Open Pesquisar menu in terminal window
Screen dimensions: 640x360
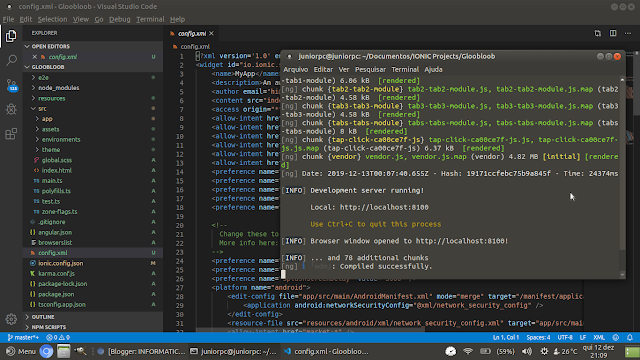[370, 69]
